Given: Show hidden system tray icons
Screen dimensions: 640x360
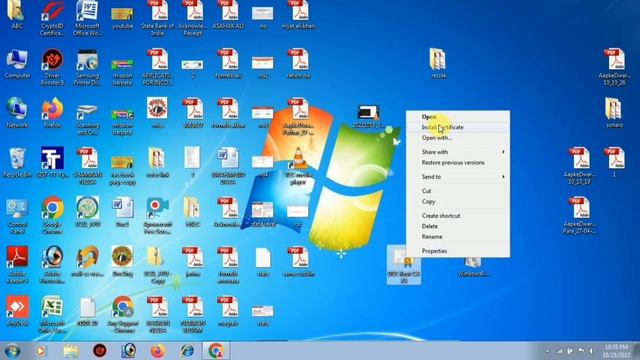Looking at the screenshot, I should (x=547, y=351).
